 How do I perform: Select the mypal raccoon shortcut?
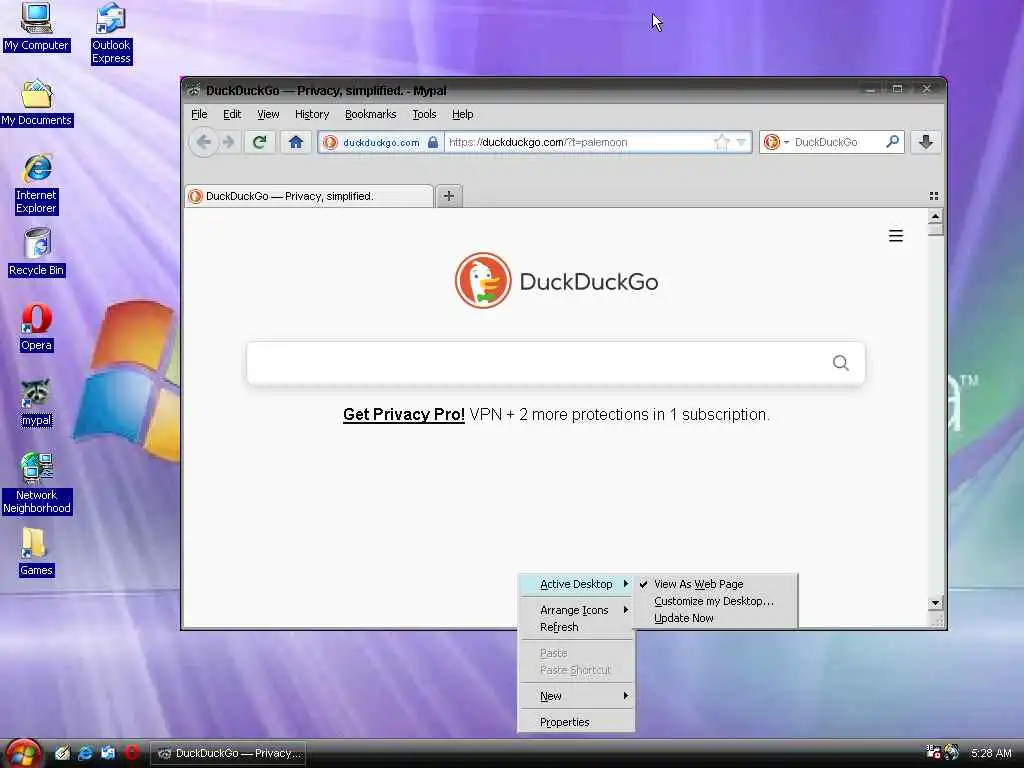pyautogui.click(x=36, y=403)
